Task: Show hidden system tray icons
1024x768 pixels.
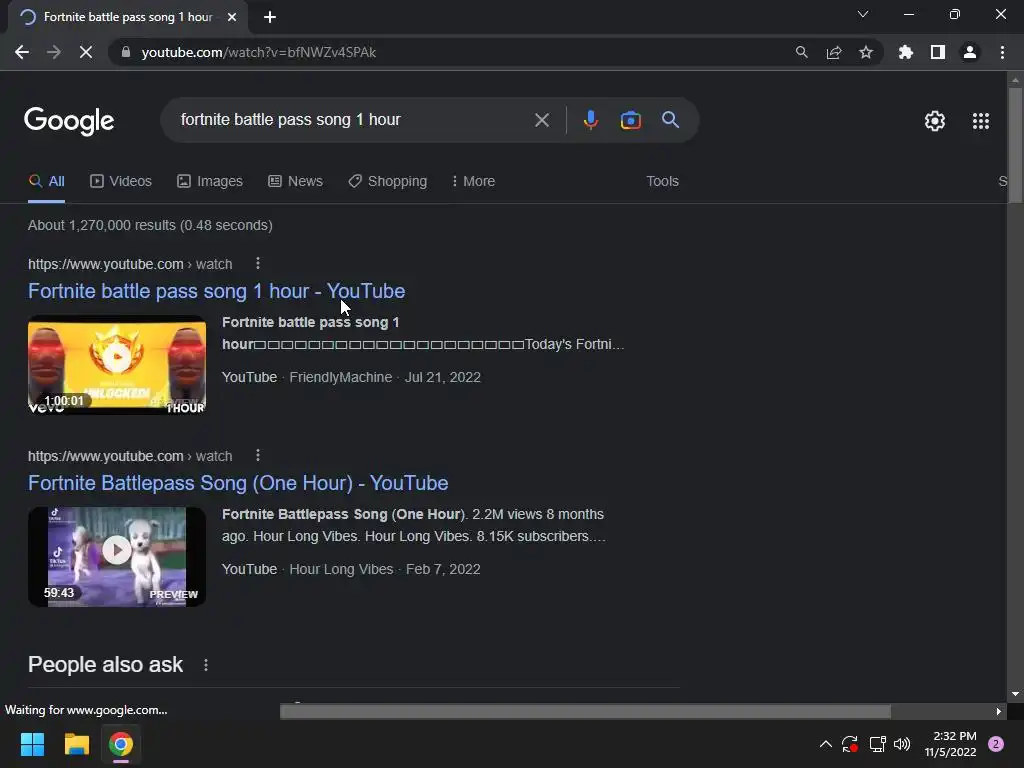Action: [825, 744]
